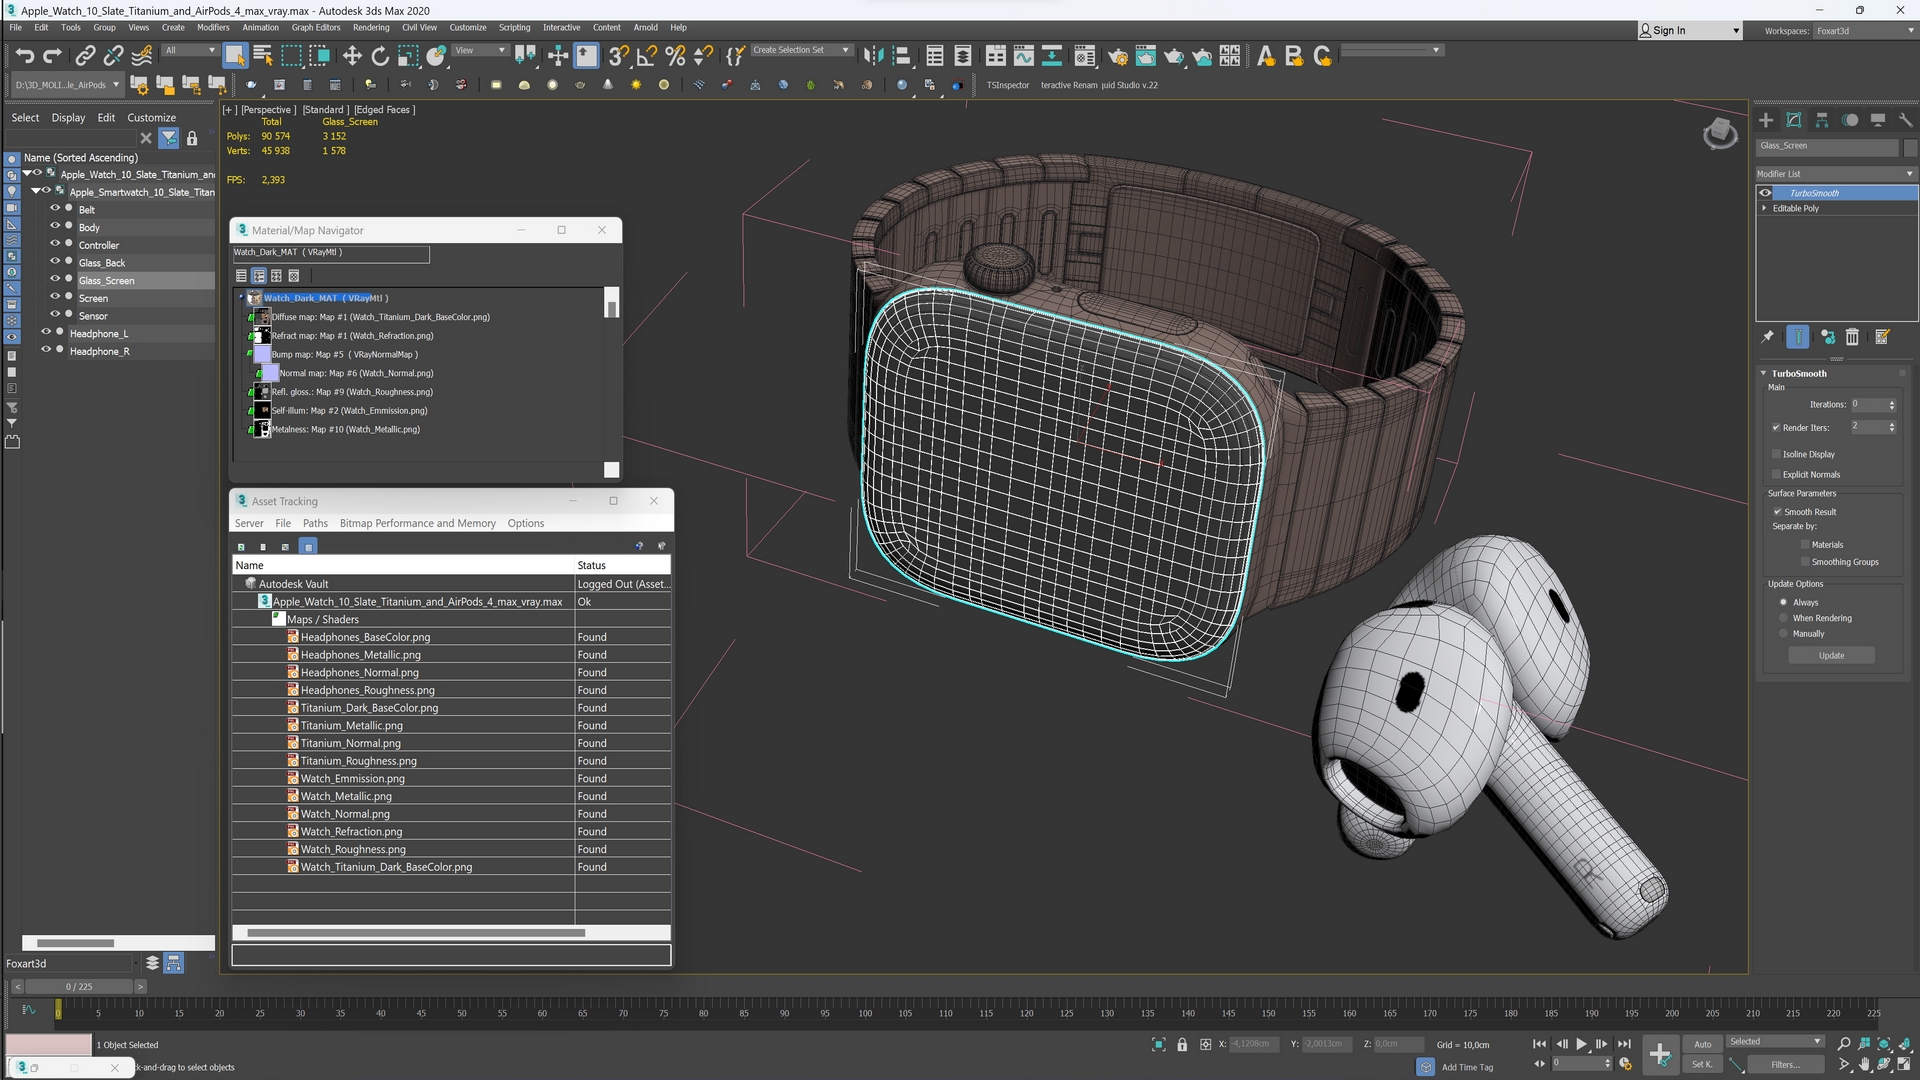Hide the Belt object eye icon
The height and width of the screenshot is (1080, 1920).
(55, 209)
